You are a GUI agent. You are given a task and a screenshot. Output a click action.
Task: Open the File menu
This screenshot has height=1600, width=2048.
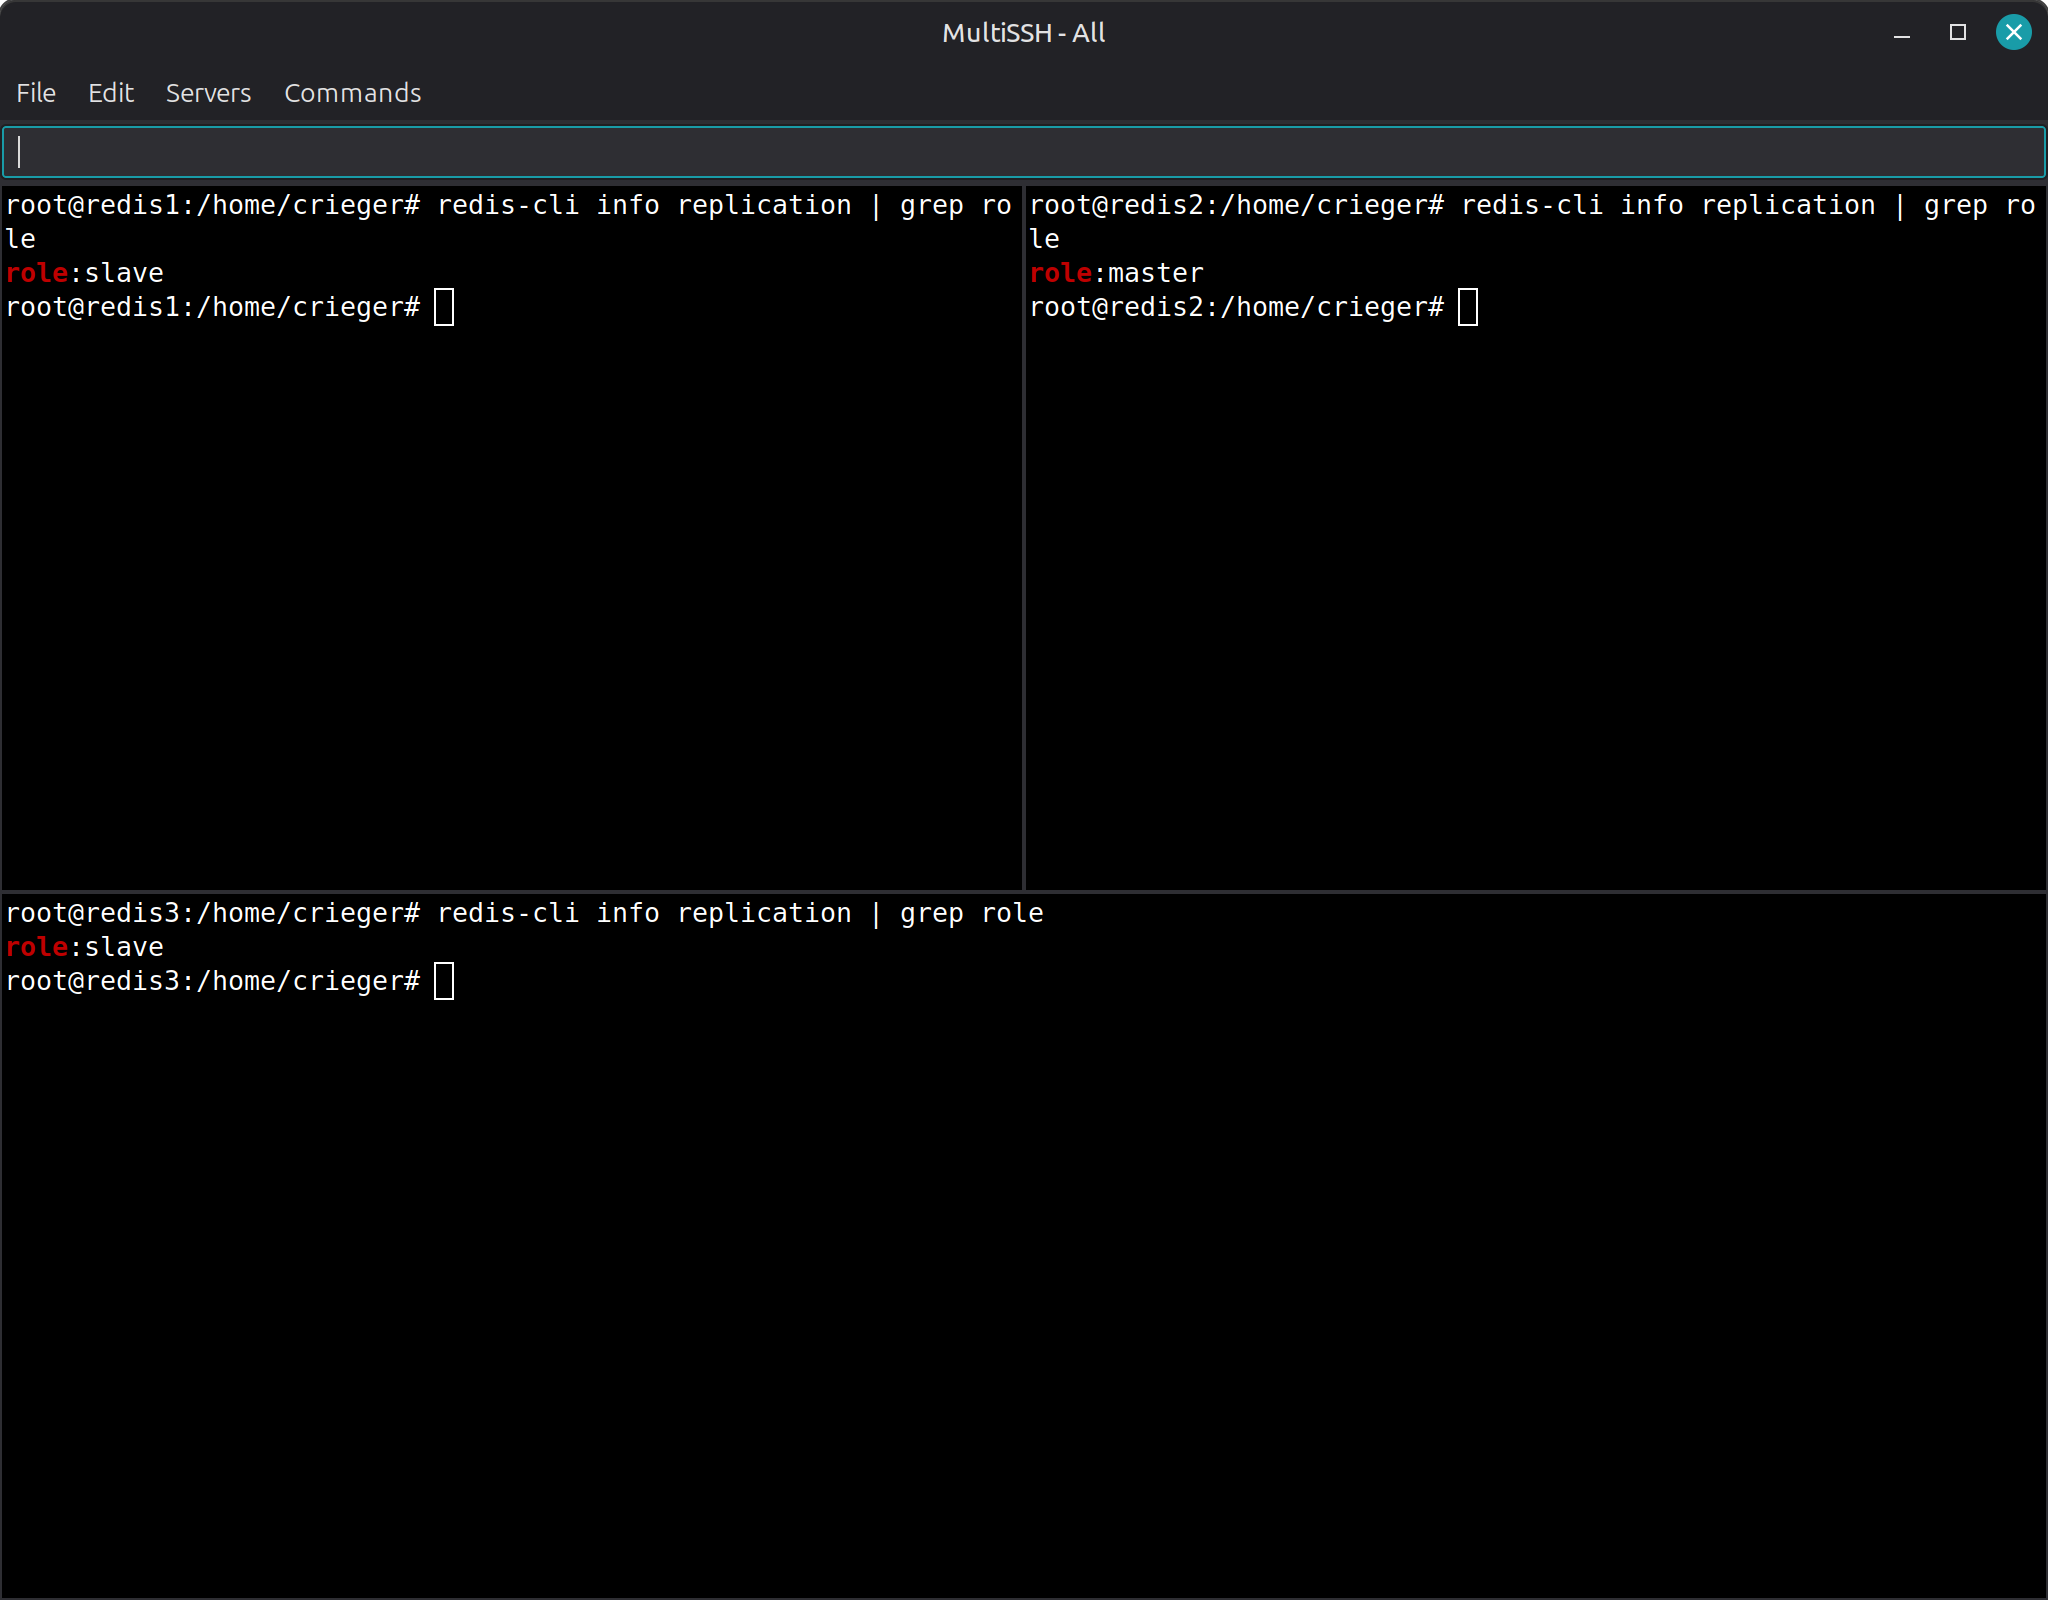(x=36, y=93)
